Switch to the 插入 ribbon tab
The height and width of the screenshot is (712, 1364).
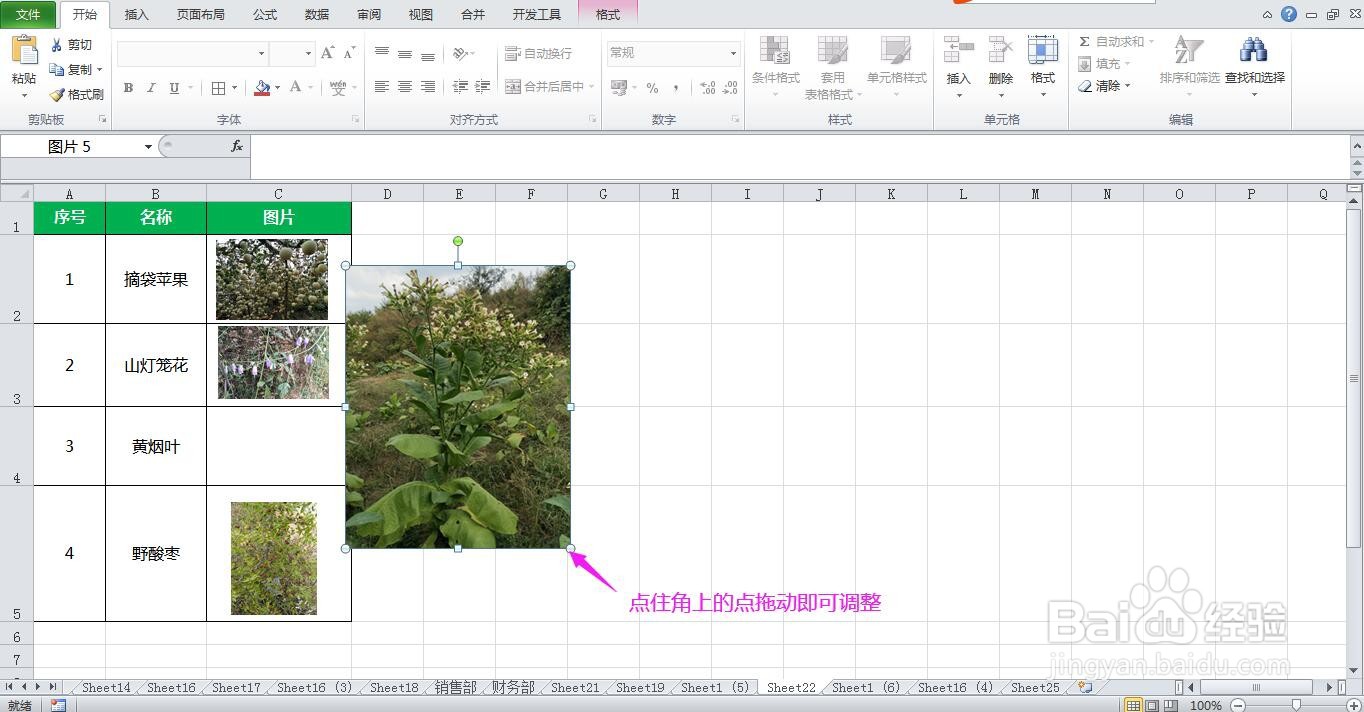[135, 14]
